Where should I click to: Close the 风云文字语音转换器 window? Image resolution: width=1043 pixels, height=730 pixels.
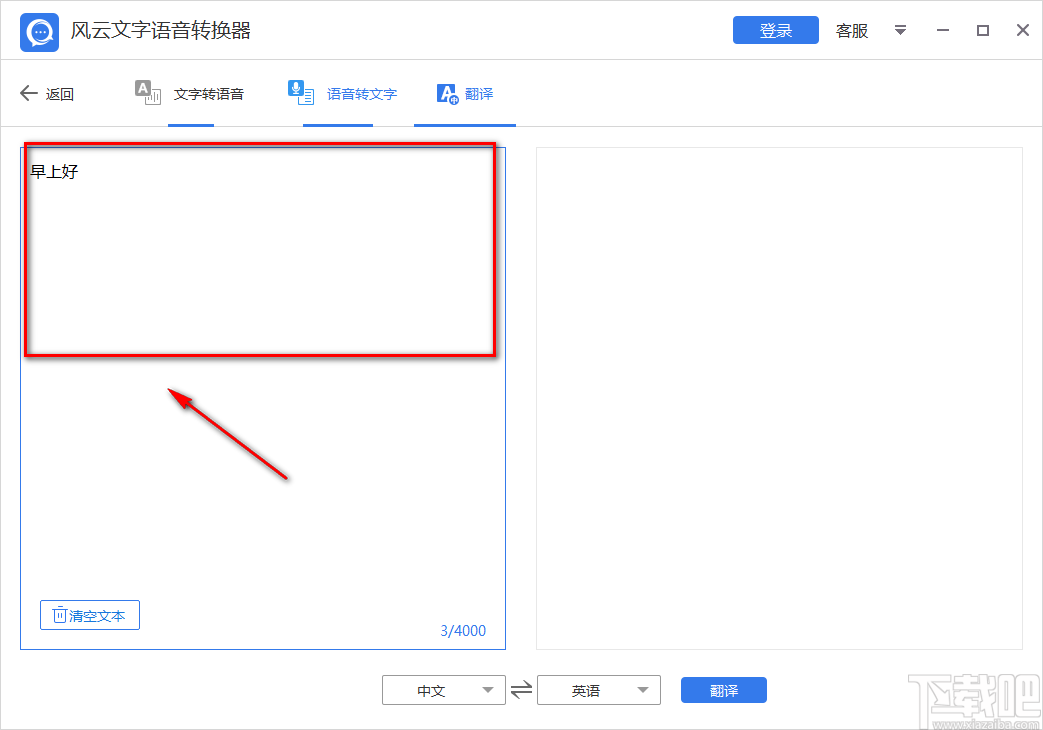(1023, 30)
